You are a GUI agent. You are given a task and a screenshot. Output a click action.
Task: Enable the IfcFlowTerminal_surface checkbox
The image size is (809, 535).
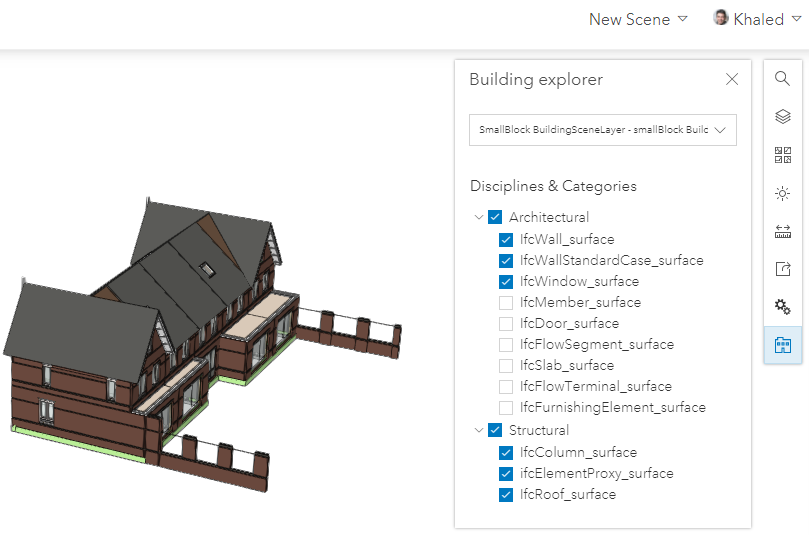[x=506, y=386]
